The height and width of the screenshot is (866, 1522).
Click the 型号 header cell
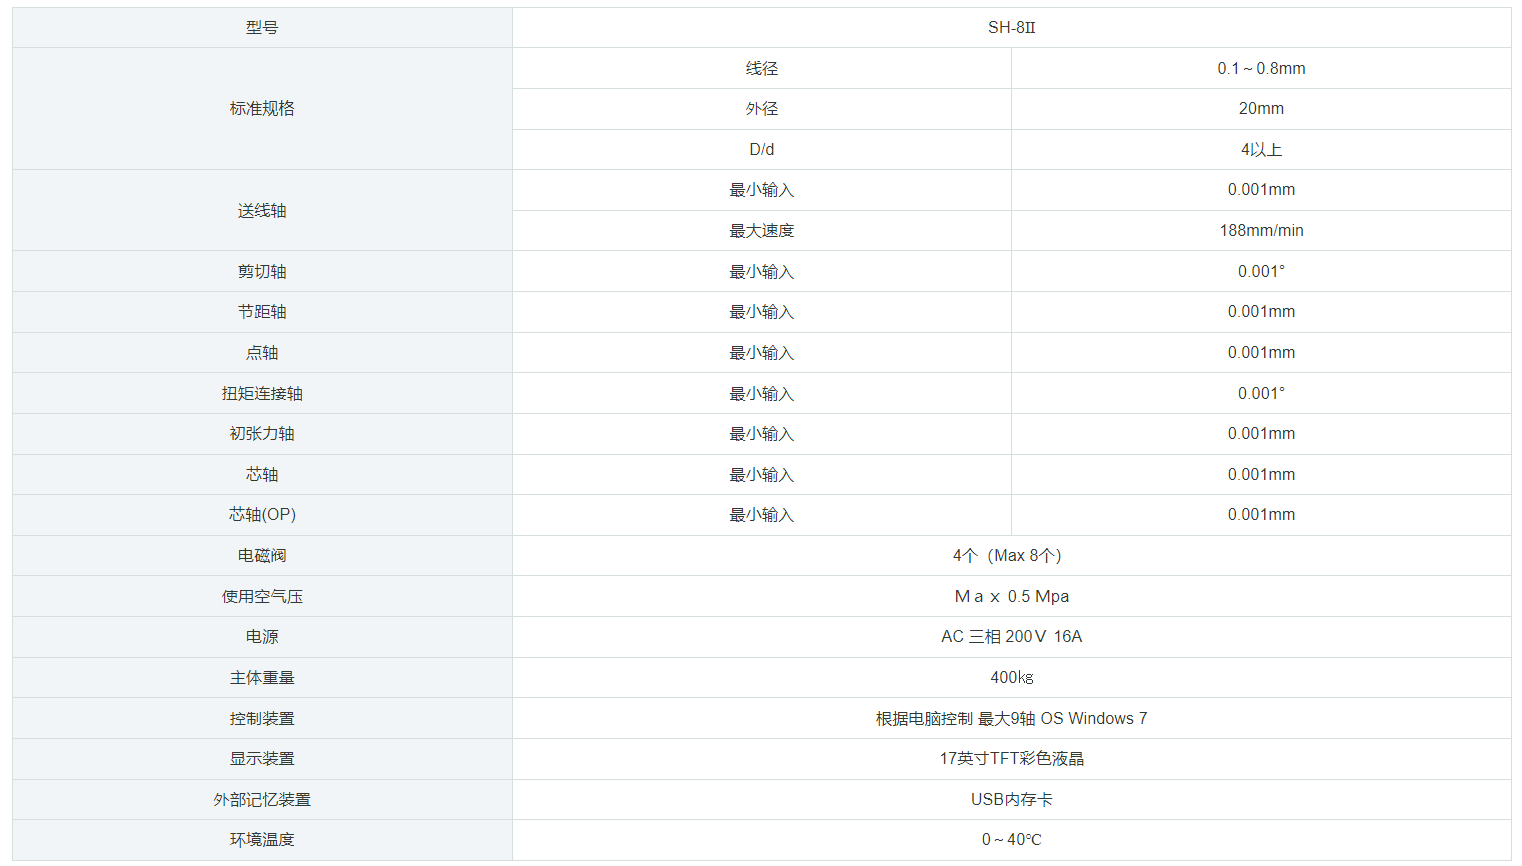262,28
